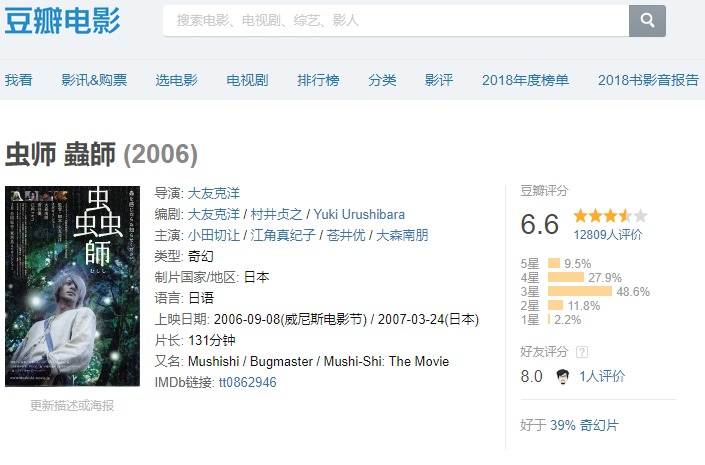
Task: Click the alias text Mushishi / Bugmaster
Action: pos(250,362)
